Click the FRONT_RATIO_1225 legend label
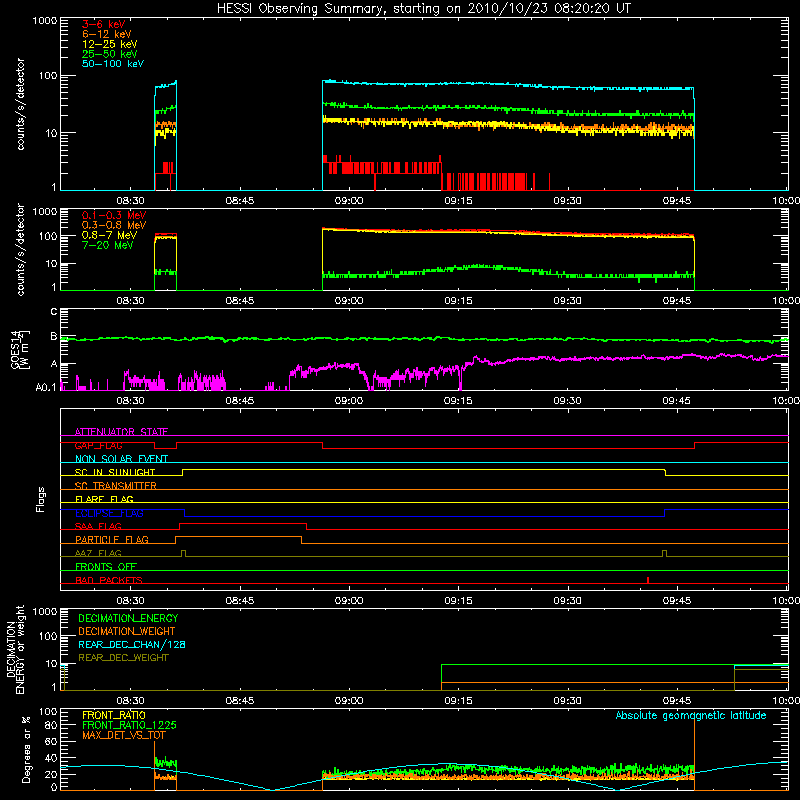The width and height of the screenshot is (800, 800). (x=130, y=725)
